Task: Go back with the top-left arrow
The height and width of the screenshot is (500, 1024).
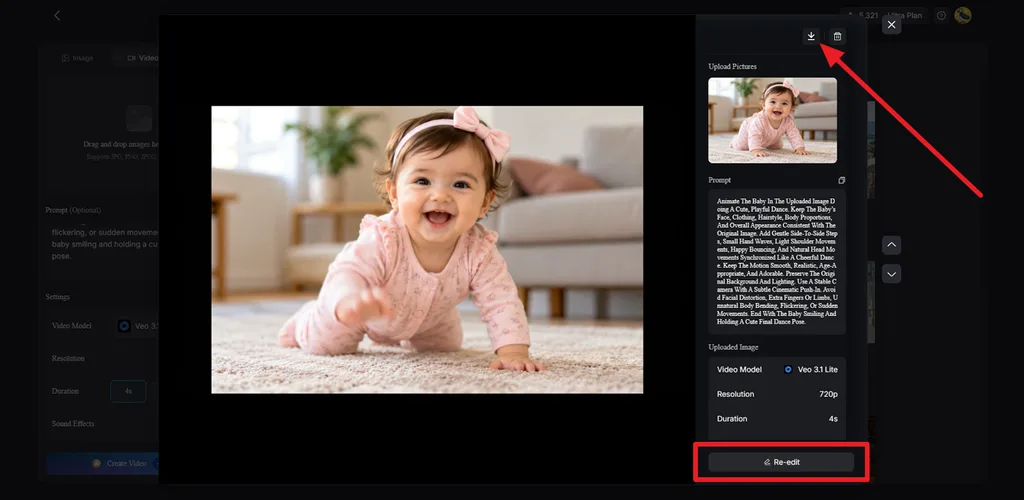Action: (x=57, y=15)
